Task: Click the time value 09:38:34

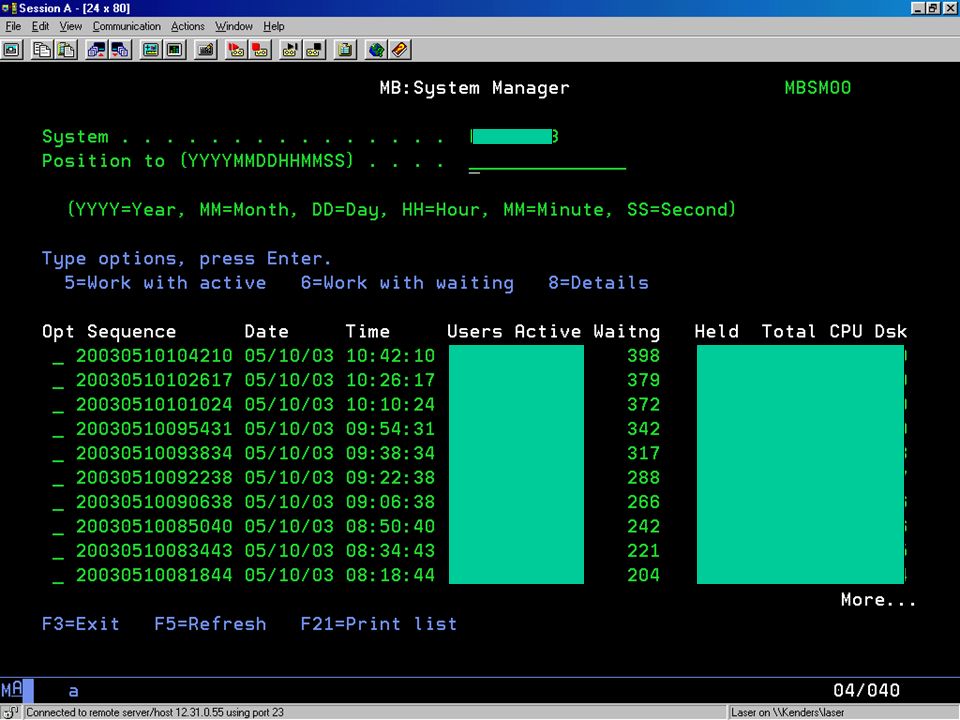Action: click(390, 453)
